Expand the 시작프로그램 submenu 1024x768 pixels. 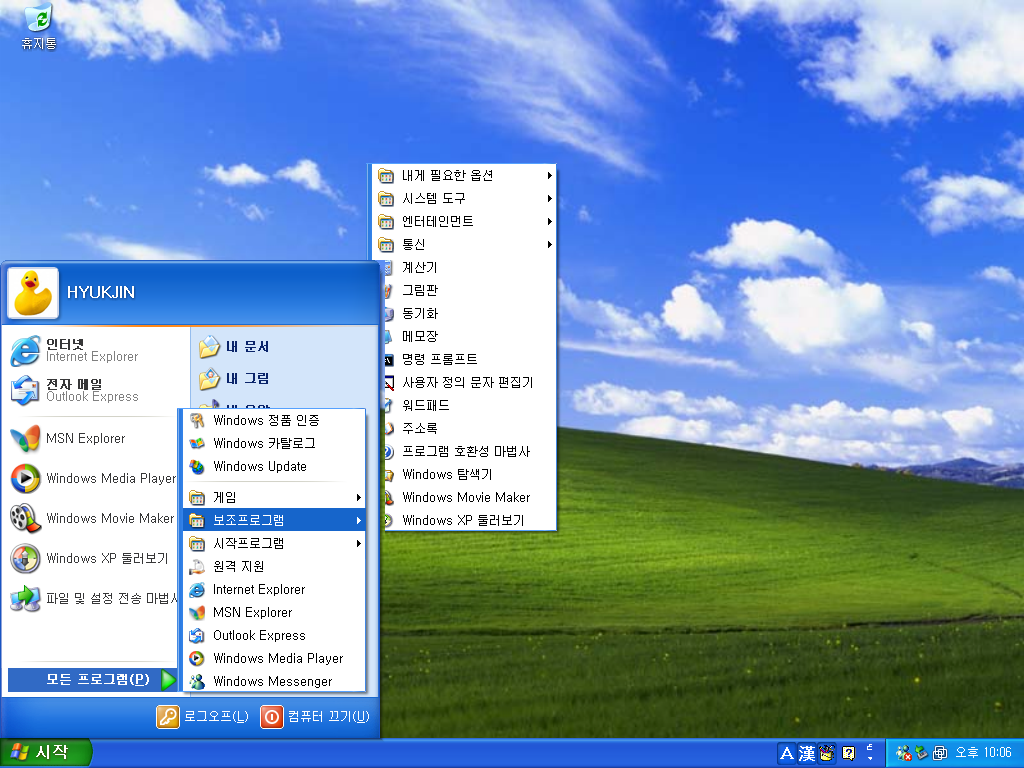tap(274, 543)
